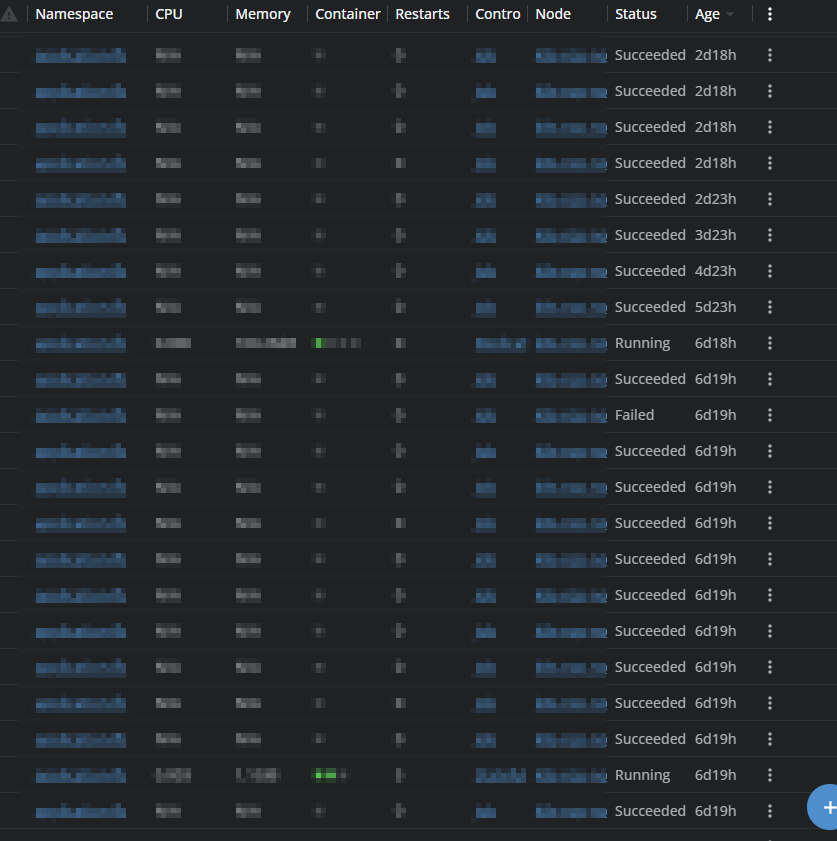Click the Node column header

553,14
